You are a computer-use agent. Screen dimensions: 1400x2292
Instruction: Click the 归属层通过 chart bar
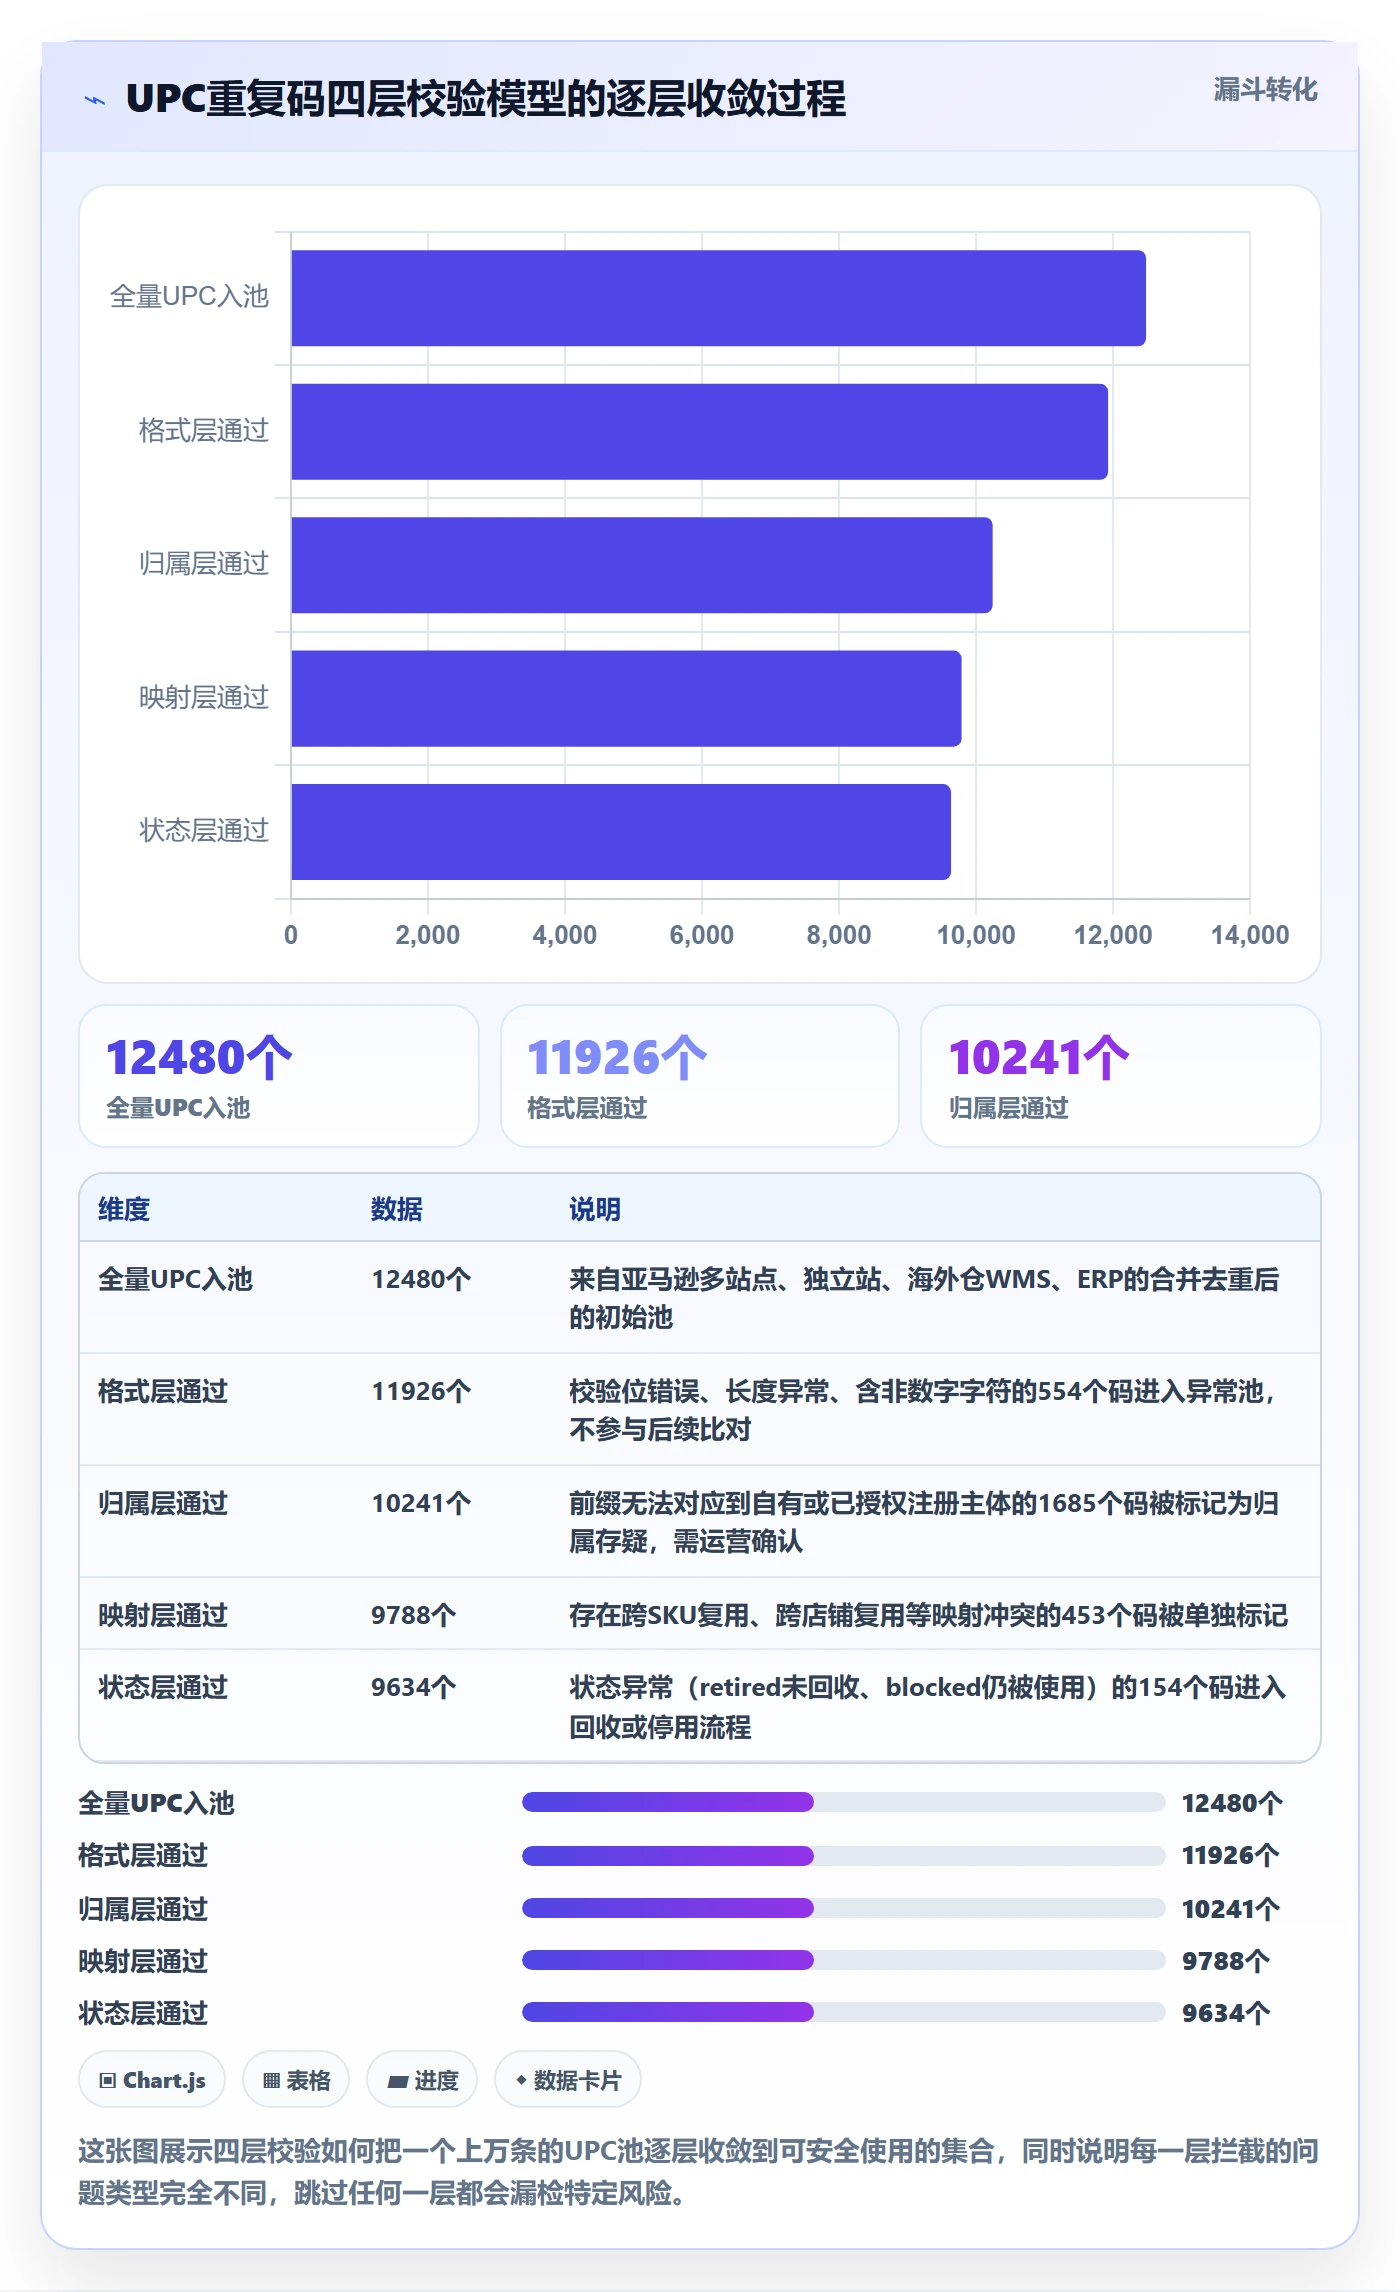[x=641, y=565]
